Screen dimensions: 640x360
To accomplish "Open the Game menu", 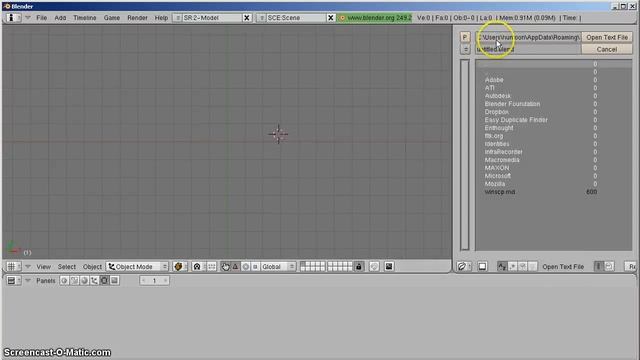I will coord(111,18).
